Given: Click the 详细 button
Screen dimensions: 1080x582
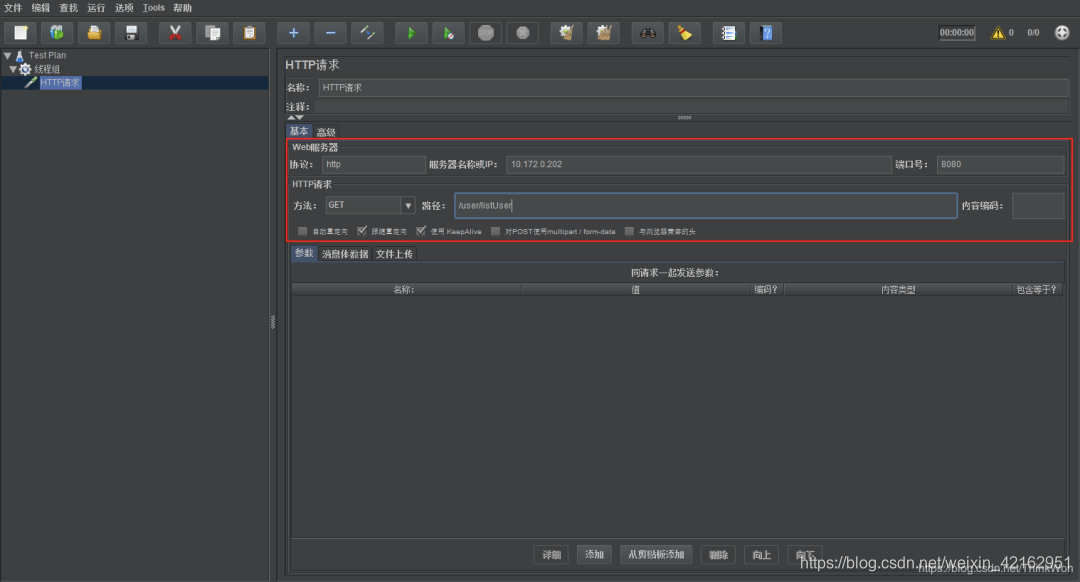Looking at the screenshot, I should 551,554.
